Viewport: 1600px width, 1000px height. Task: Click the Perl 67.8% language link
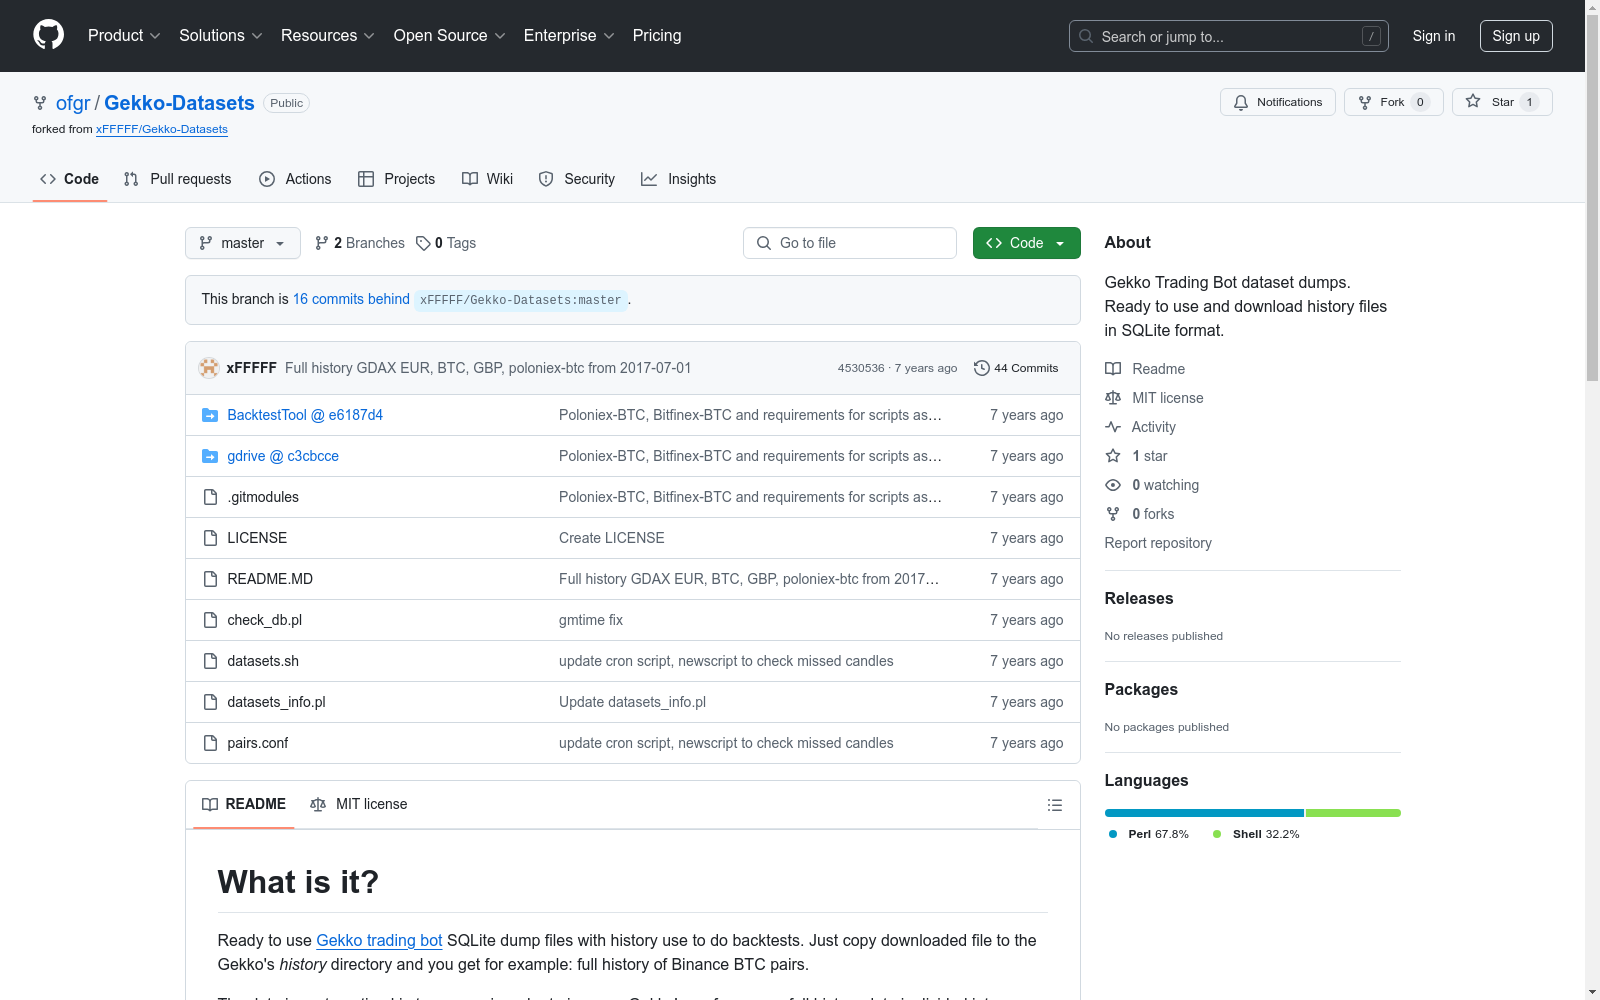(1148, 834)
